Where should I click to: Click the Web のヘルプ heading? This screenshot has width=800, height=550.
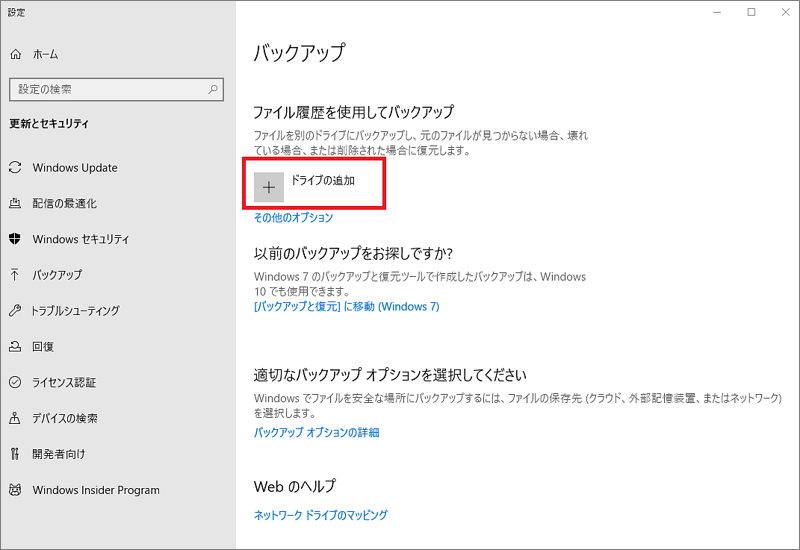(x=295, y=486)
